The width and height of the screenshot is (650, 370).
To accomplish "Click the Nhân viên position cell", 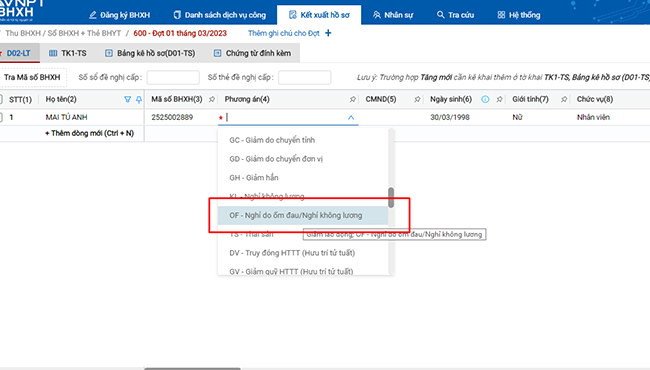I will pos(593,117).
